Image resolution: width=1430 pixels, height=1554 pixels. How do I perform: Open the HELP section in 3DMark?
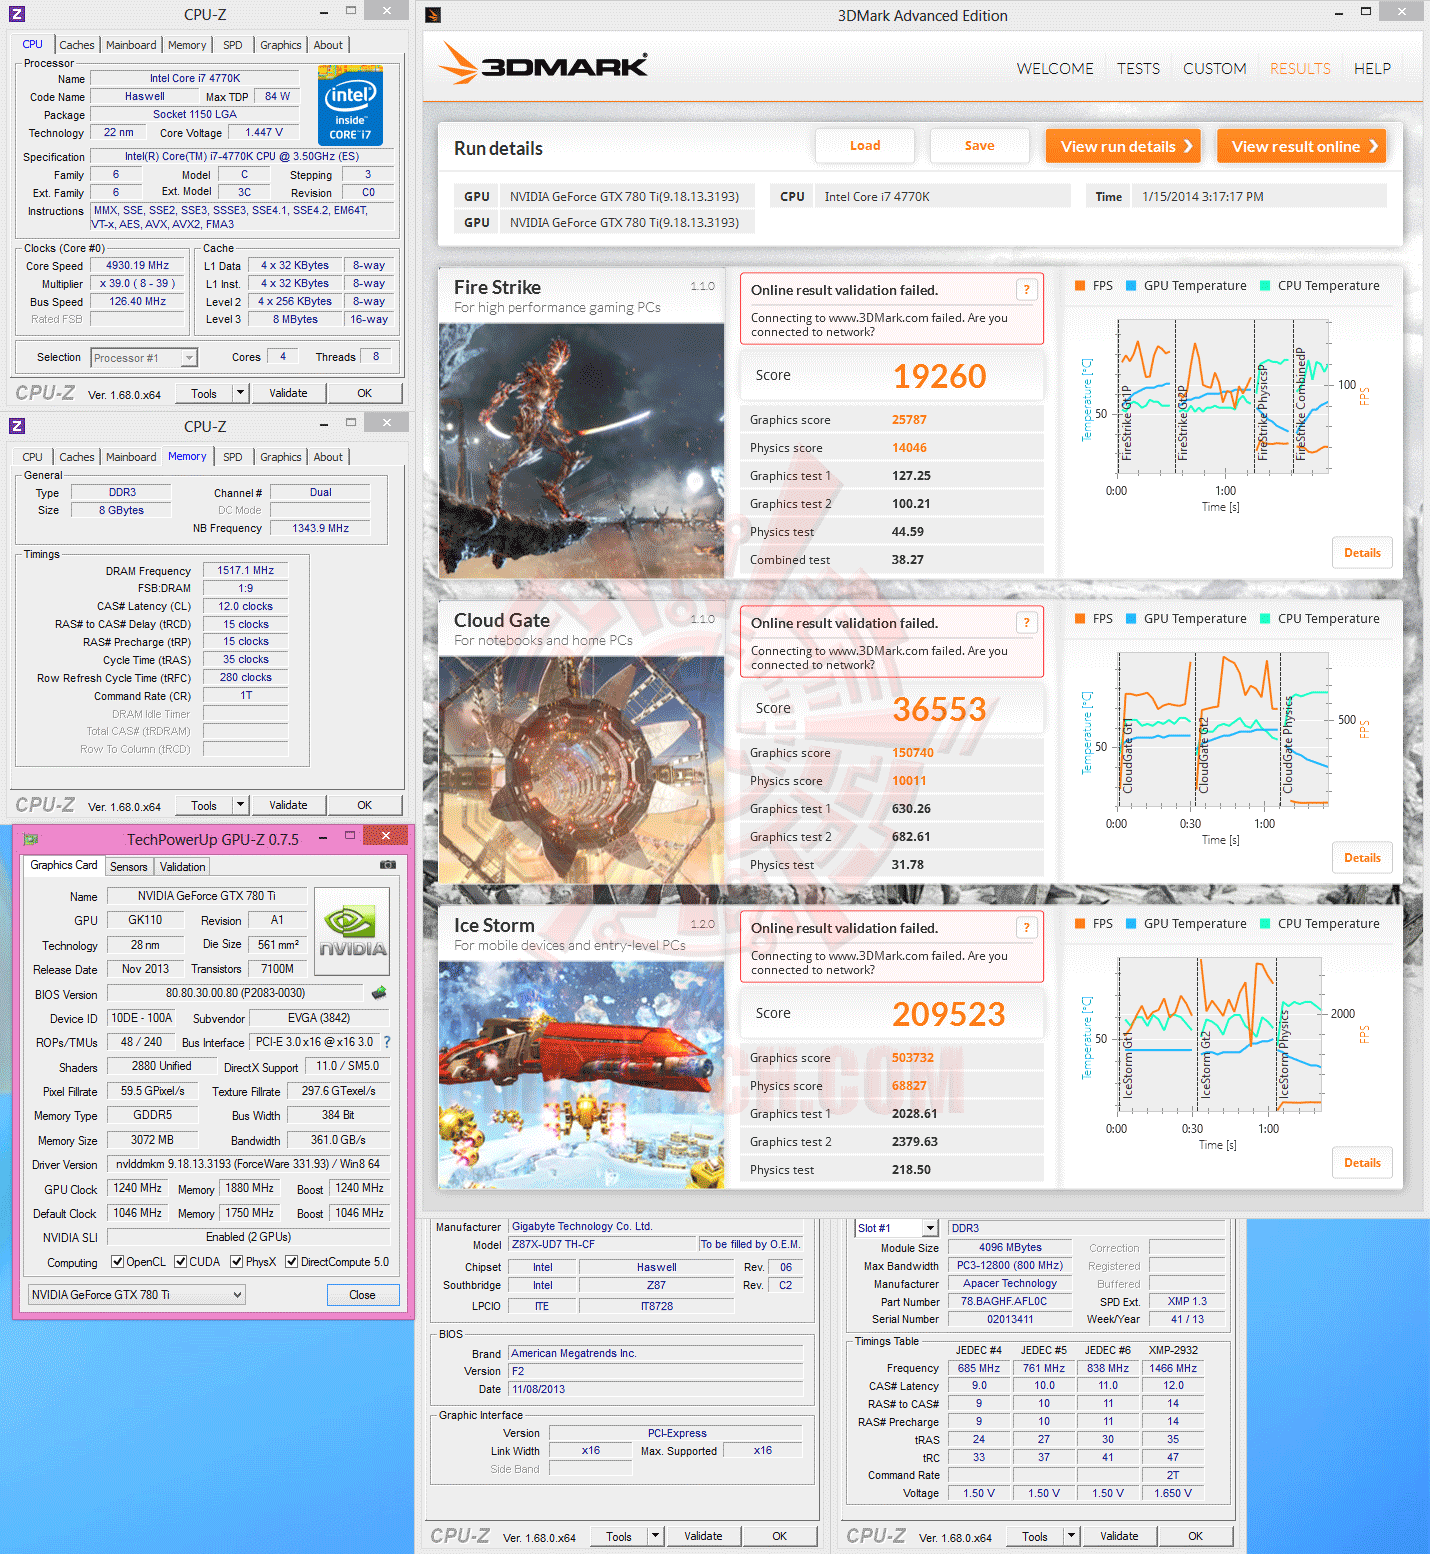tap(1372, 69)
